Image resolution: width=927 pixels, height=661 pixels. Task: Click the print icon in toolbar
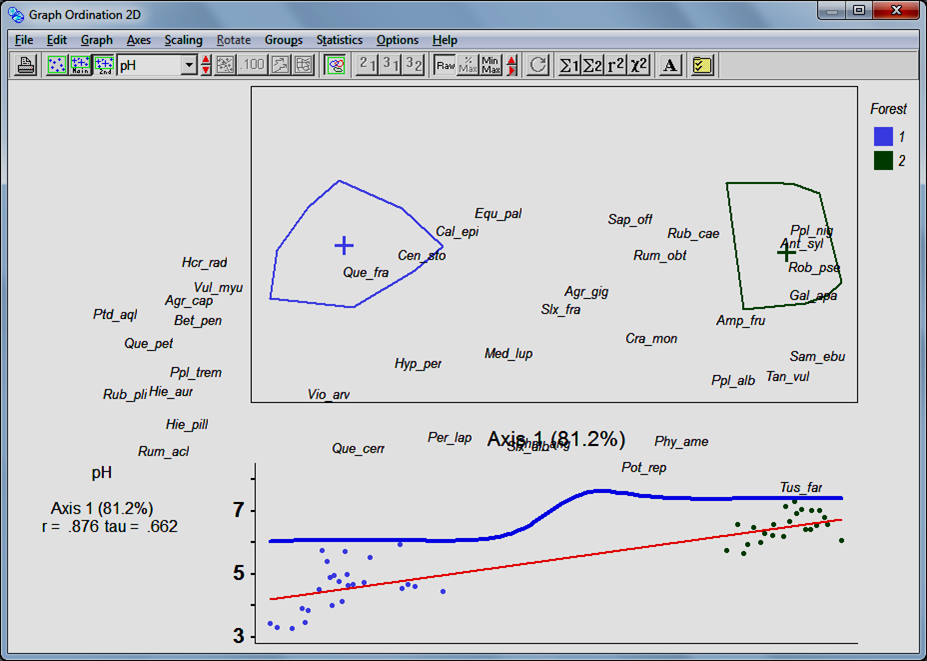coord(27,65)
